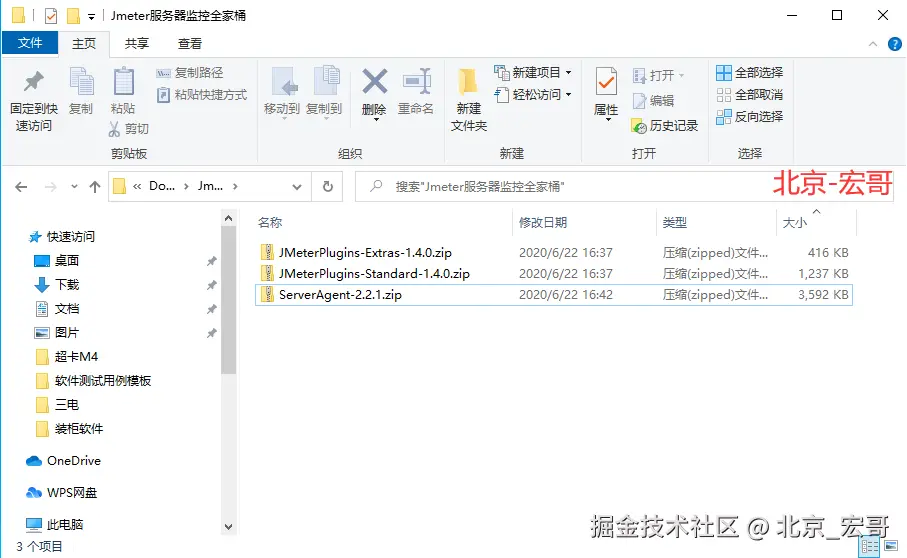This screenshot has height=558, width=907.
Task: Expand the Properties options arrow
Action: [608, 119]
